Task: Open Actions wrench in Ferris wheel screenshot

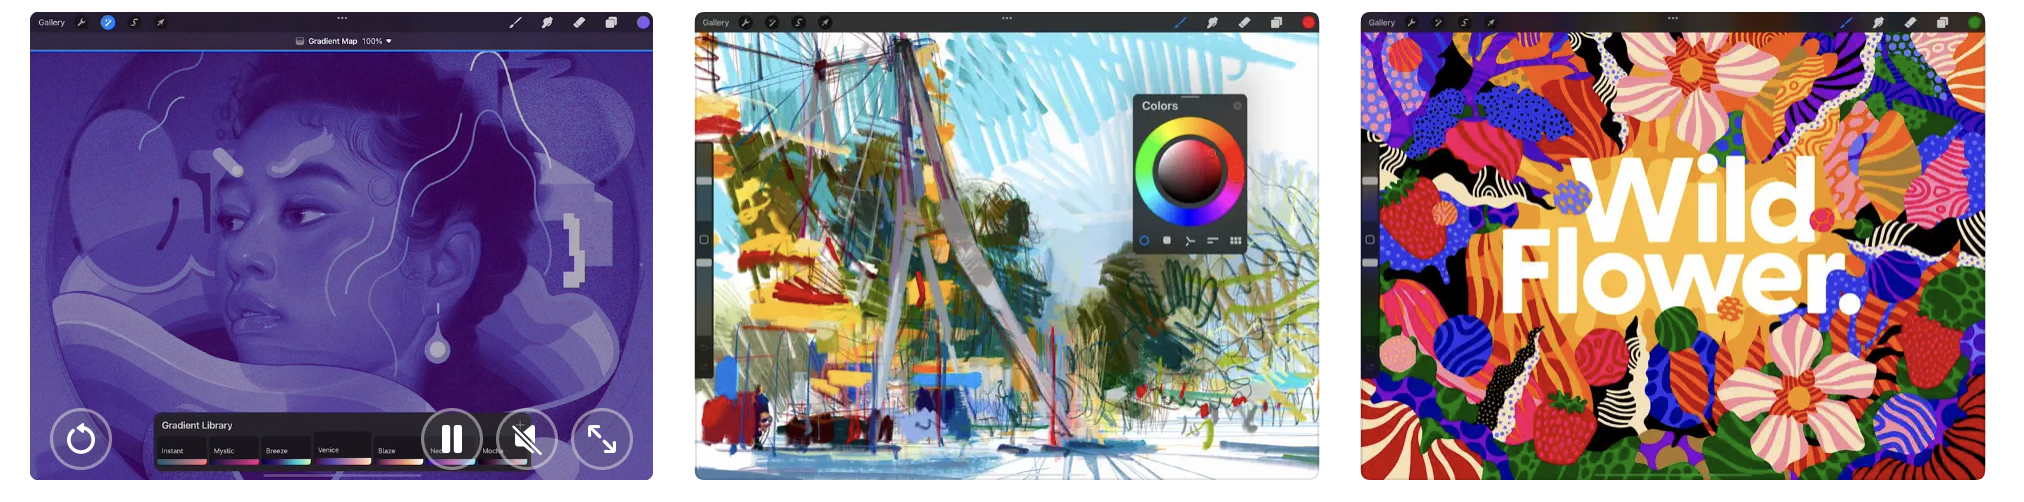Action: 746,22
